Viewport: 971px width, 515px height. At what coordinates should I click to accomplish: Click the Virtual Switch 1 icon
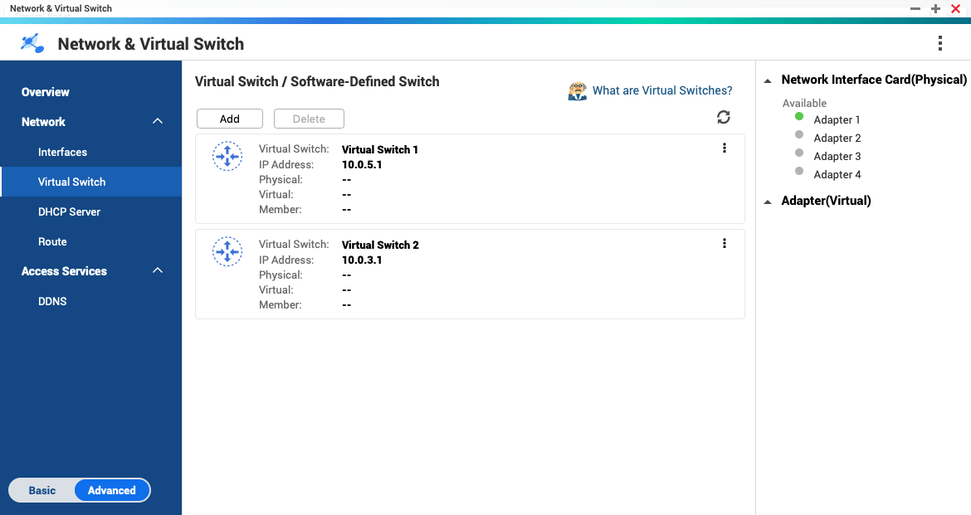[x=227, y=156]
